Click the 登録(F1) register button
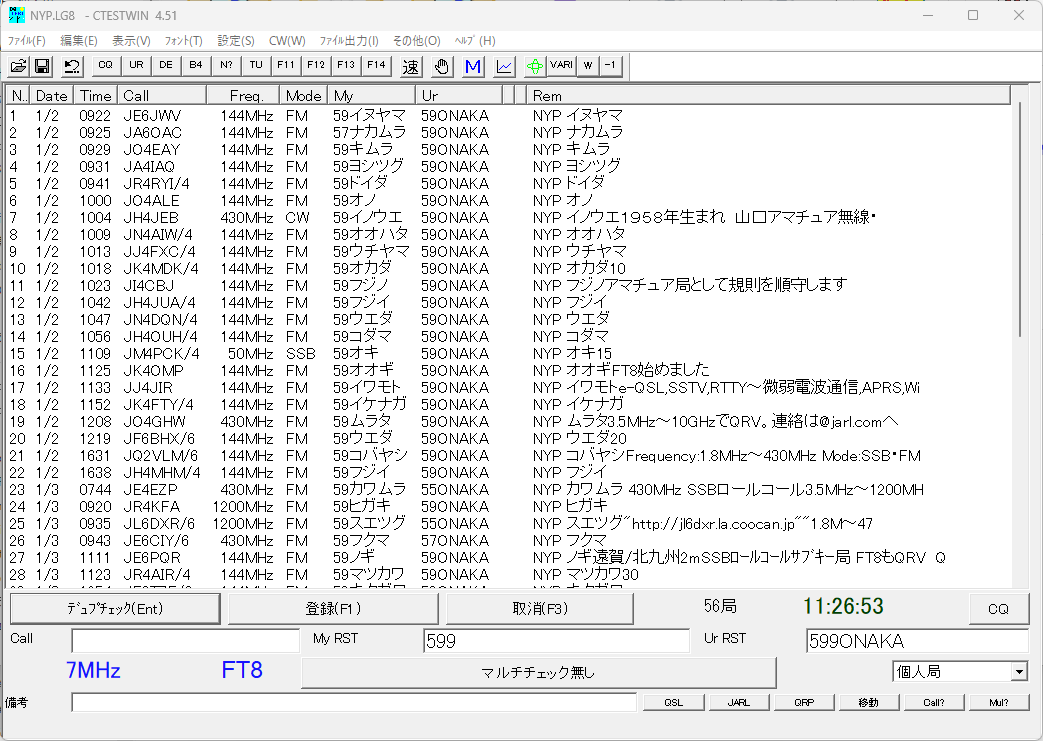This screenshot has width=1043, height=741. tap(333, 609)
